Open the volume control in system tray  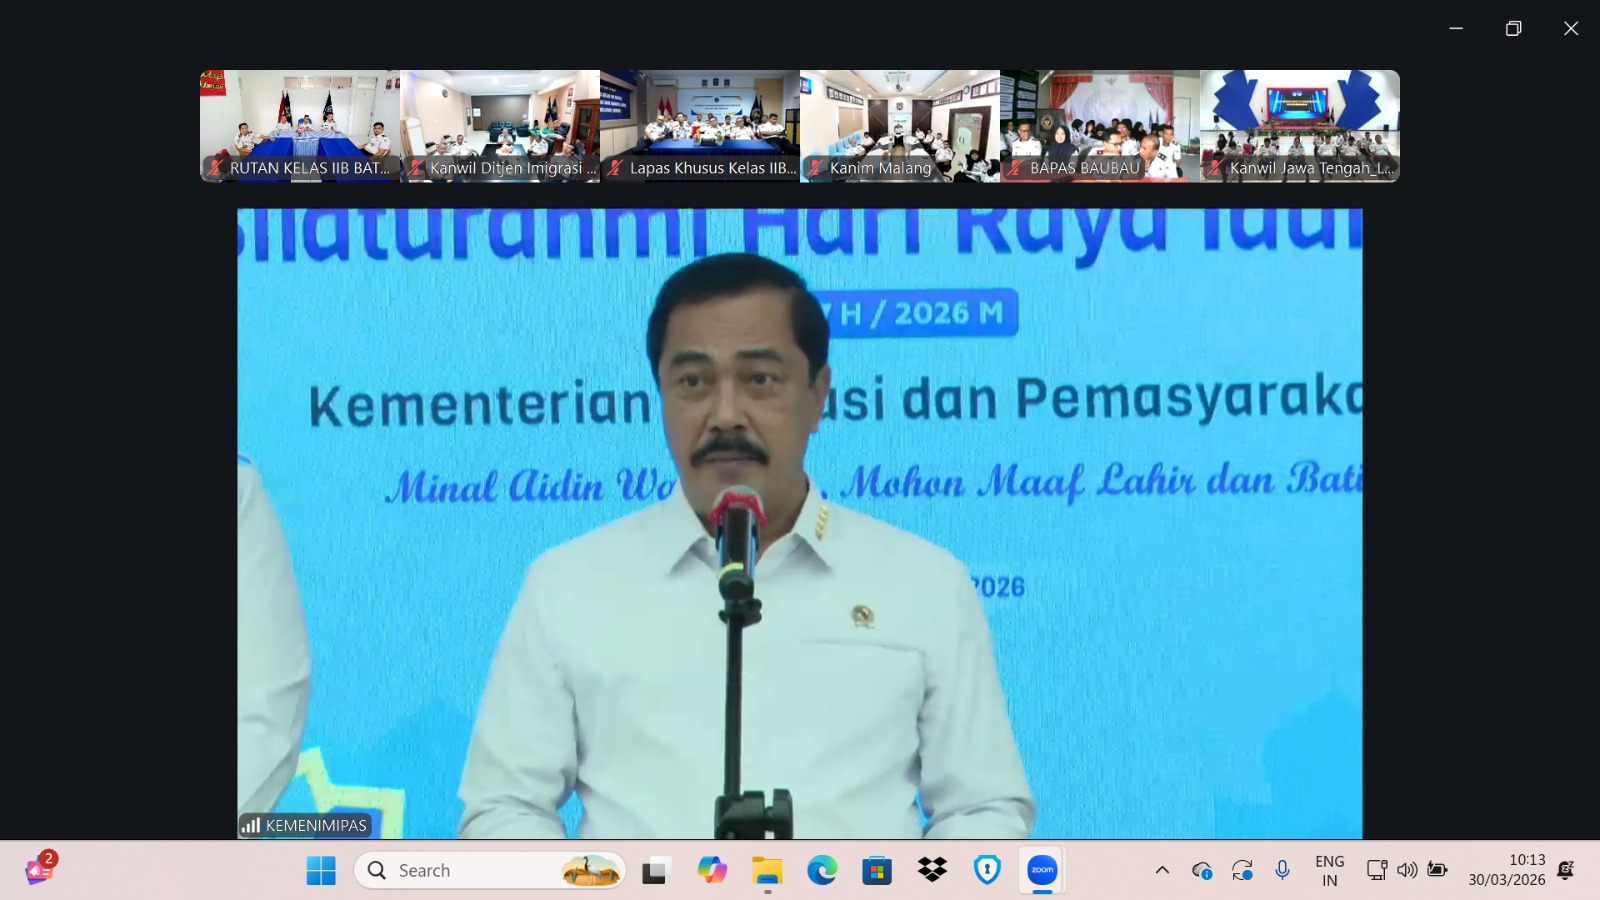[1407, 870]
